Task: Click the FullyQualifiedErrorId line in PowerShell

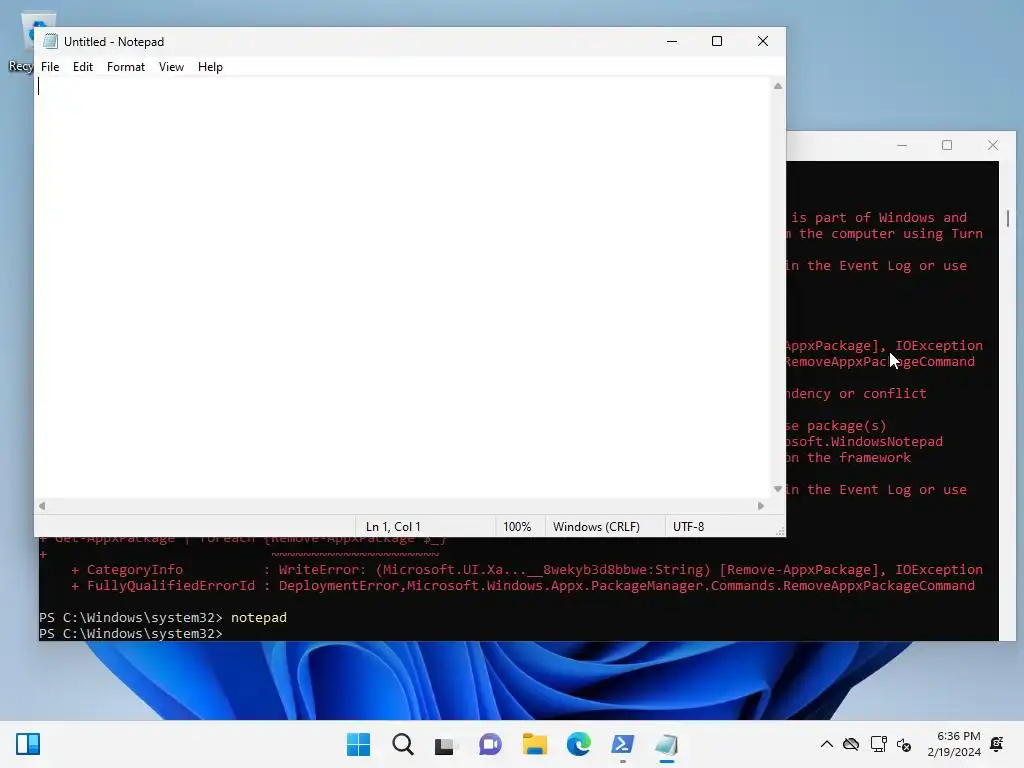Action: 522,586
